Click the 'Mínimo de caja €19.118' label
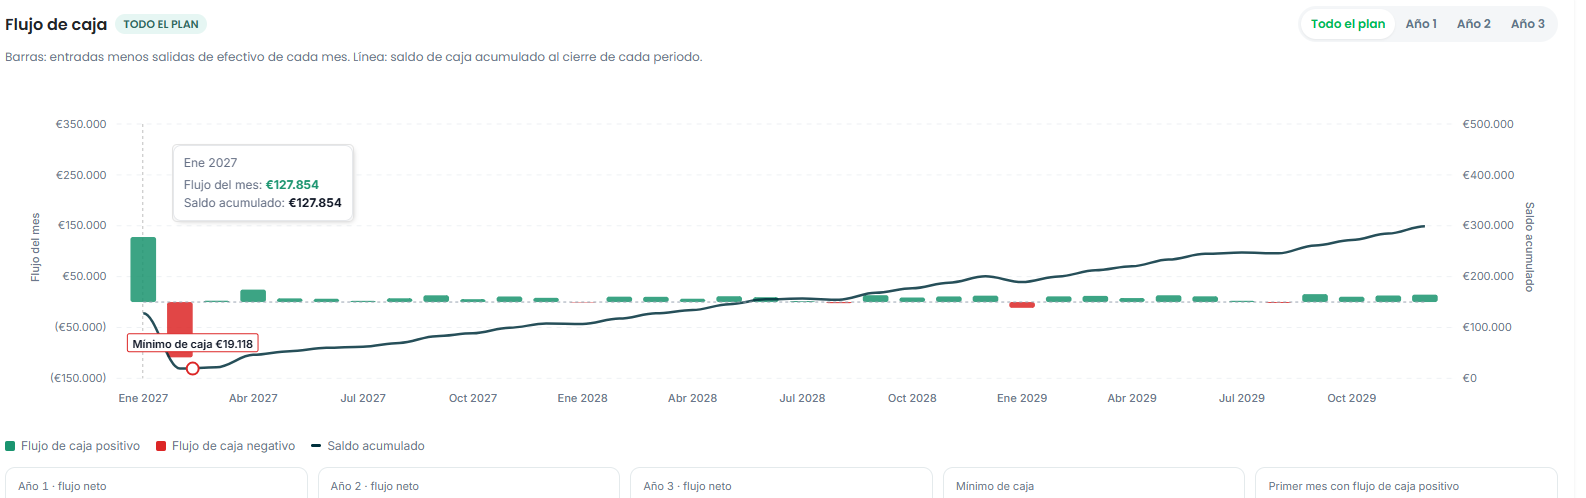 193,343
